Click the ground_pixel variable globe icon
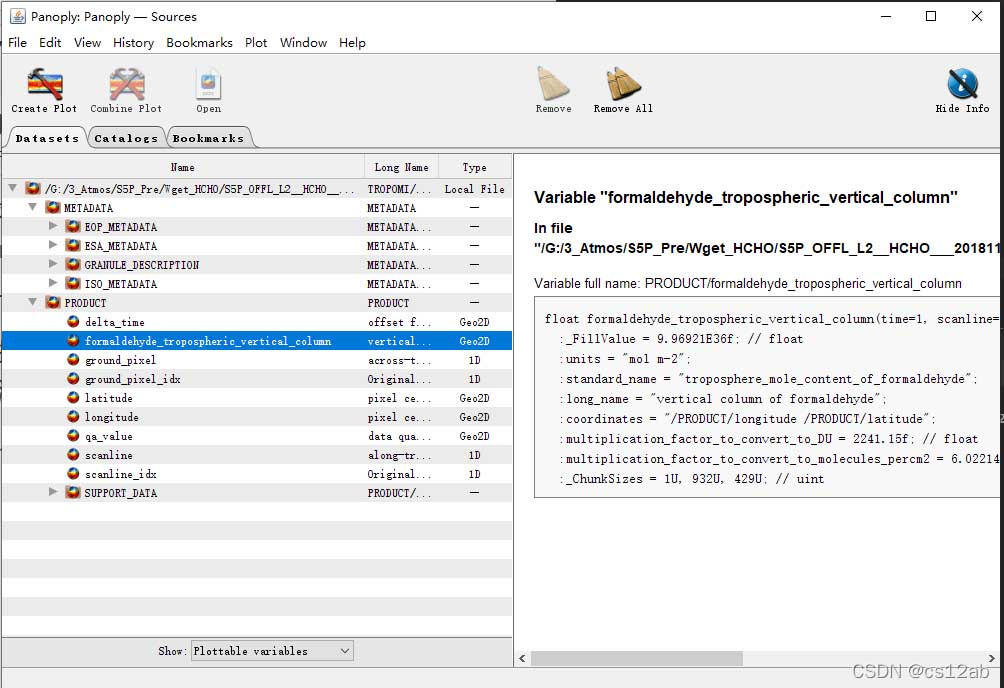 pyautogui.click(x=73, y=359)
